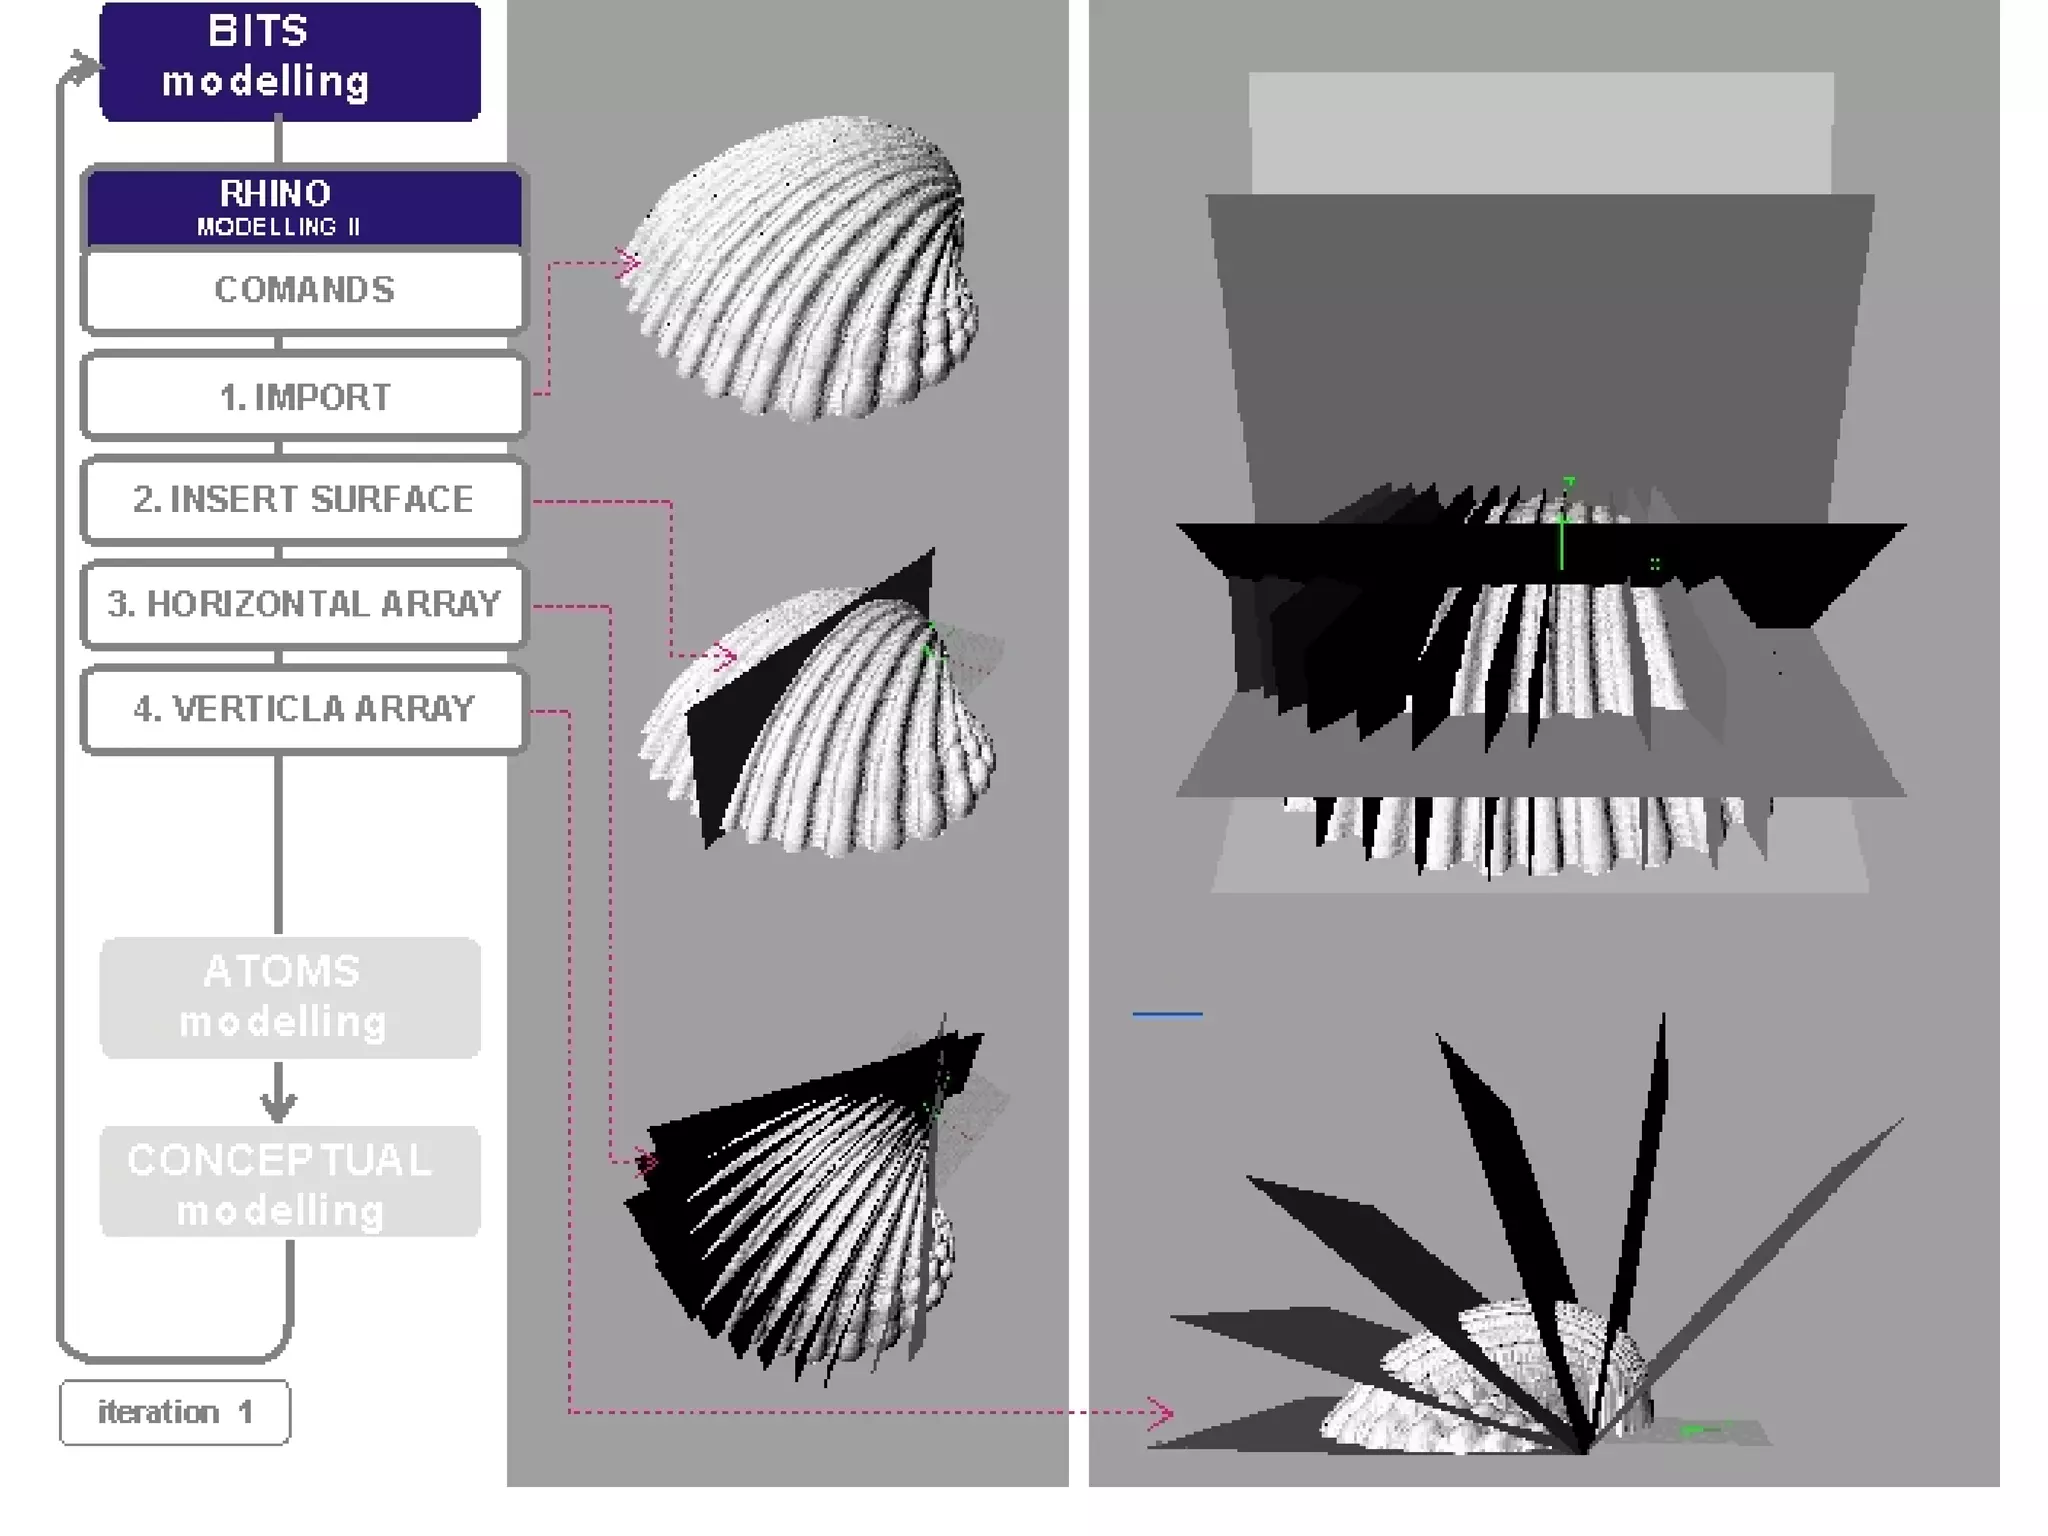Select step 1. IMPORT
This screenshot has width=2048, height=1536.
click(304, 397)
